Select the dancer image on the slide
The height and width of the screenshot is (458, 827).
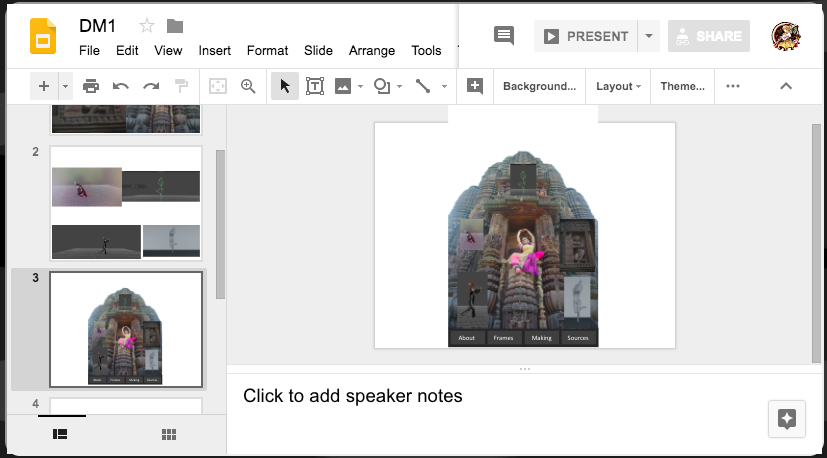tap(526, 252)
